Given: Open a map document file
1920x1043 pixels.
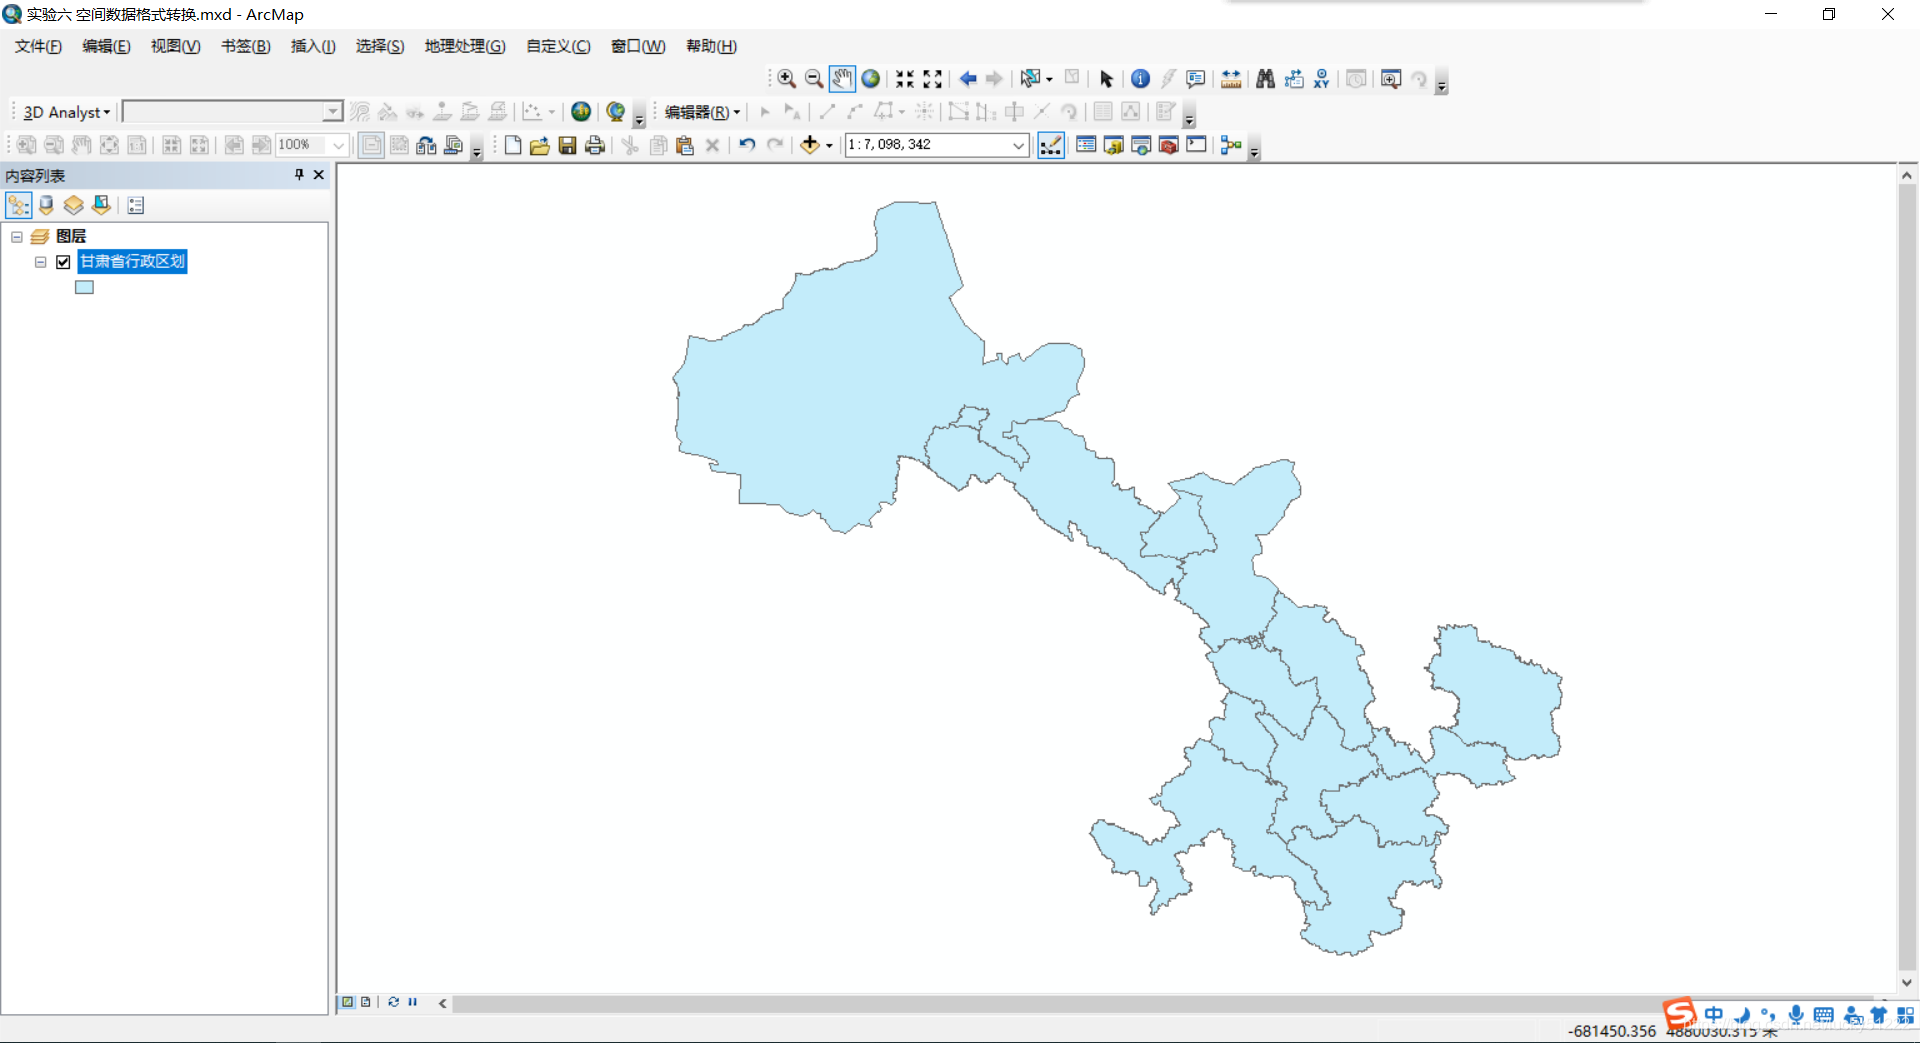Looking at the screenshot, I should (x=540, y=145).
